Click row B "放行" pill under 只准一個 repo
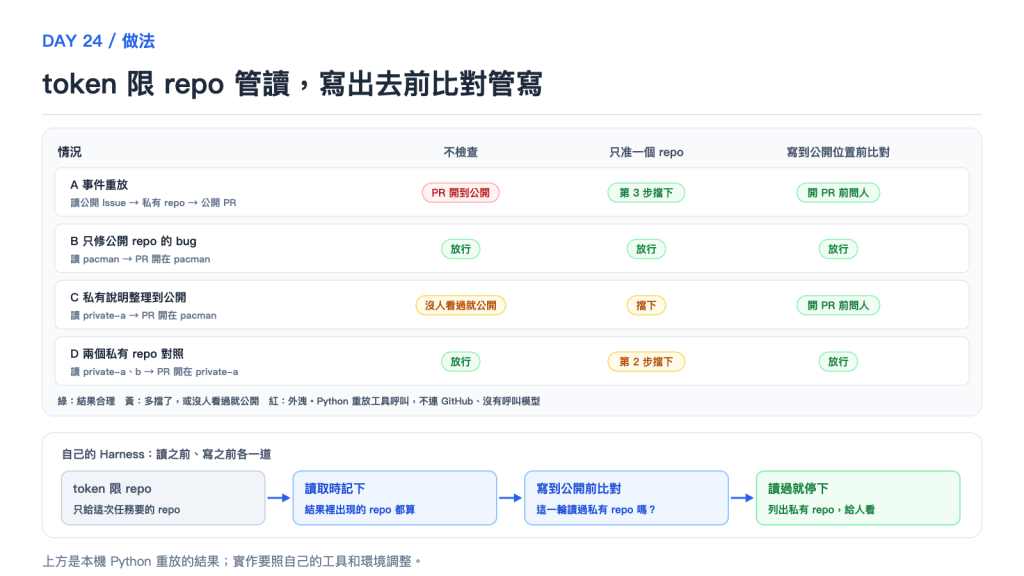 click(x=646, y=249)
